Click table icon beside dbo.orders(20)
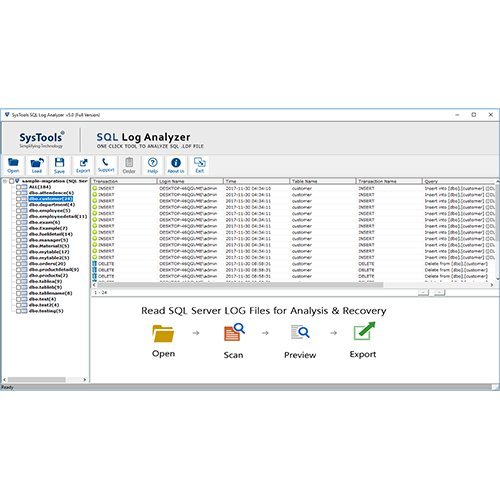500x500 pixels. (x=24, y=264)
